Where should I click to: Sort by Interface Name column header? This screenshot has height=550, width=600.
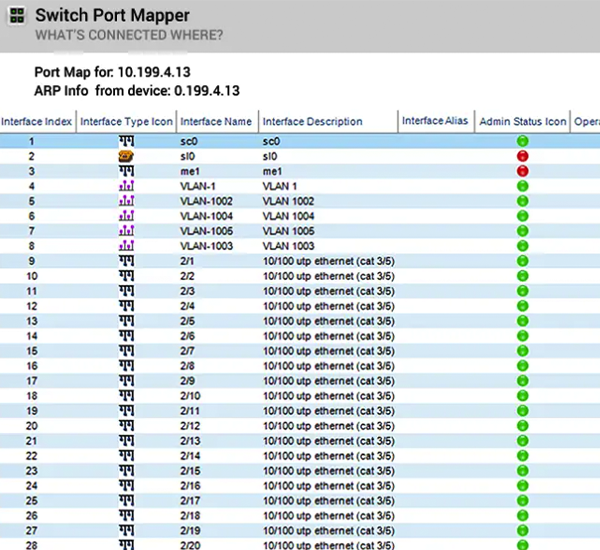(x=217, y=122)
